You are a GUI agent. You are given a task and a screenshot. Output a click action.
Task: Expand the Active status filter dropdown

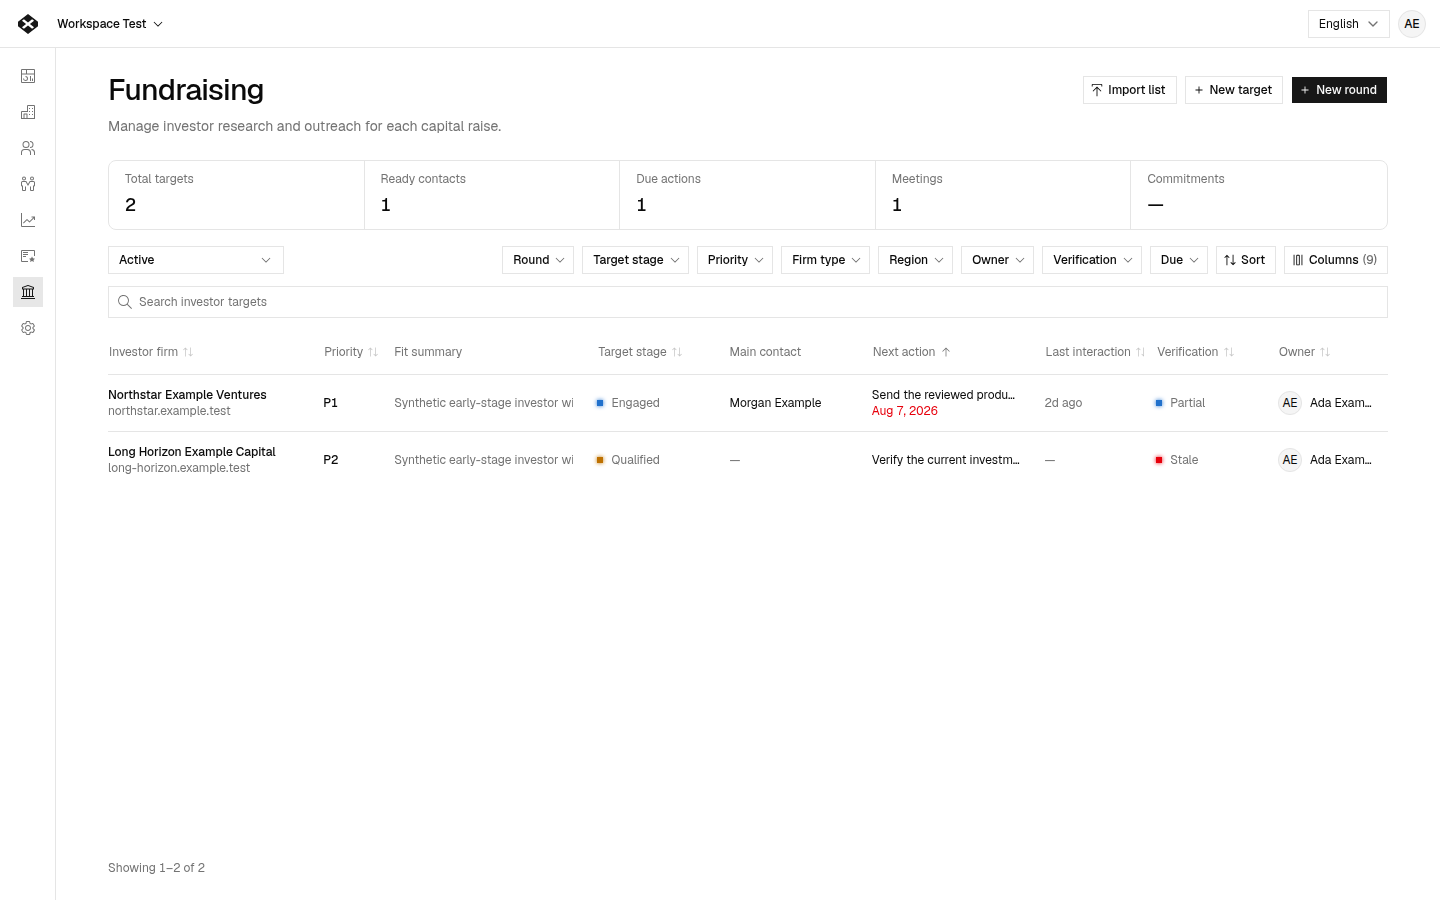pos(196,260)
